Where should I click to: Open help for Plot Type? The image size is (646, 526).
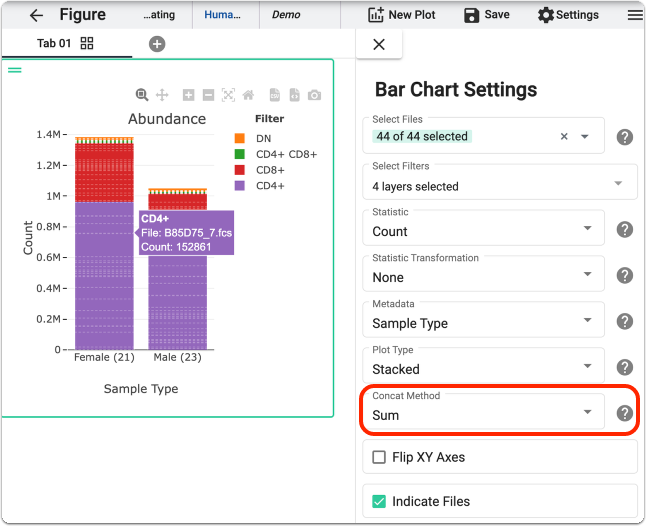click(625, 367)
